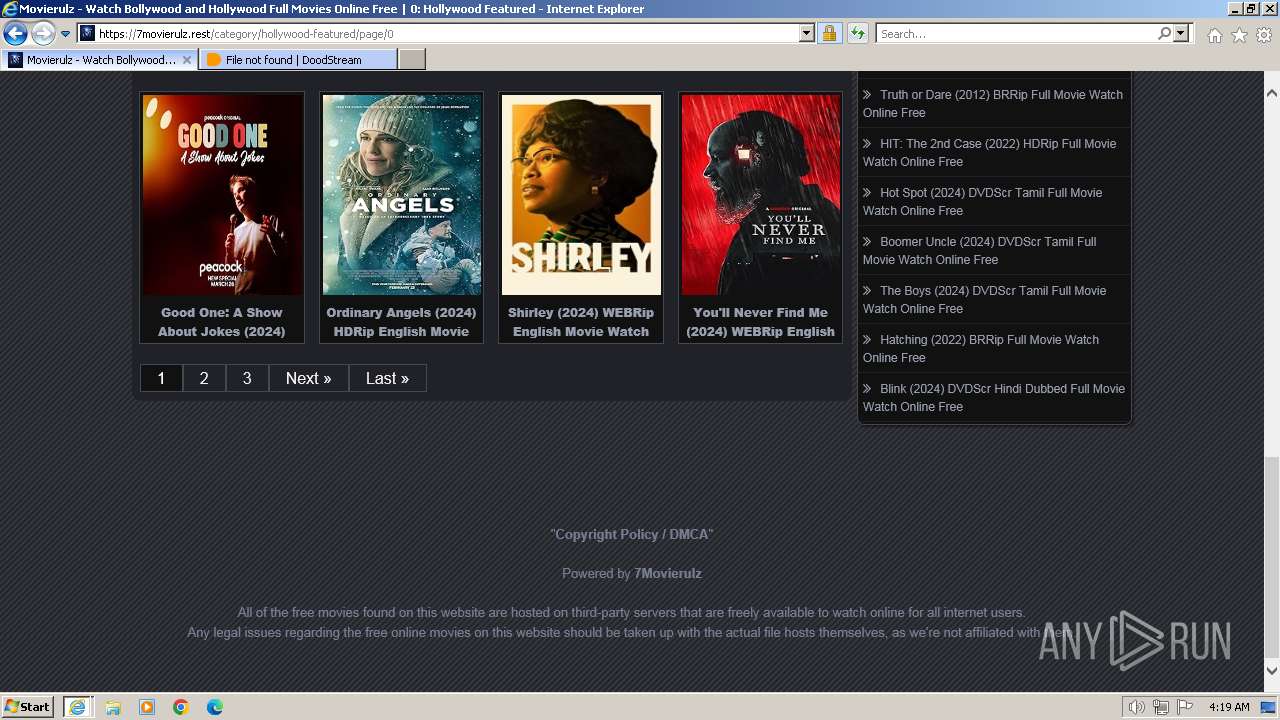Open the Shirley movie poster

coord(581,194)
